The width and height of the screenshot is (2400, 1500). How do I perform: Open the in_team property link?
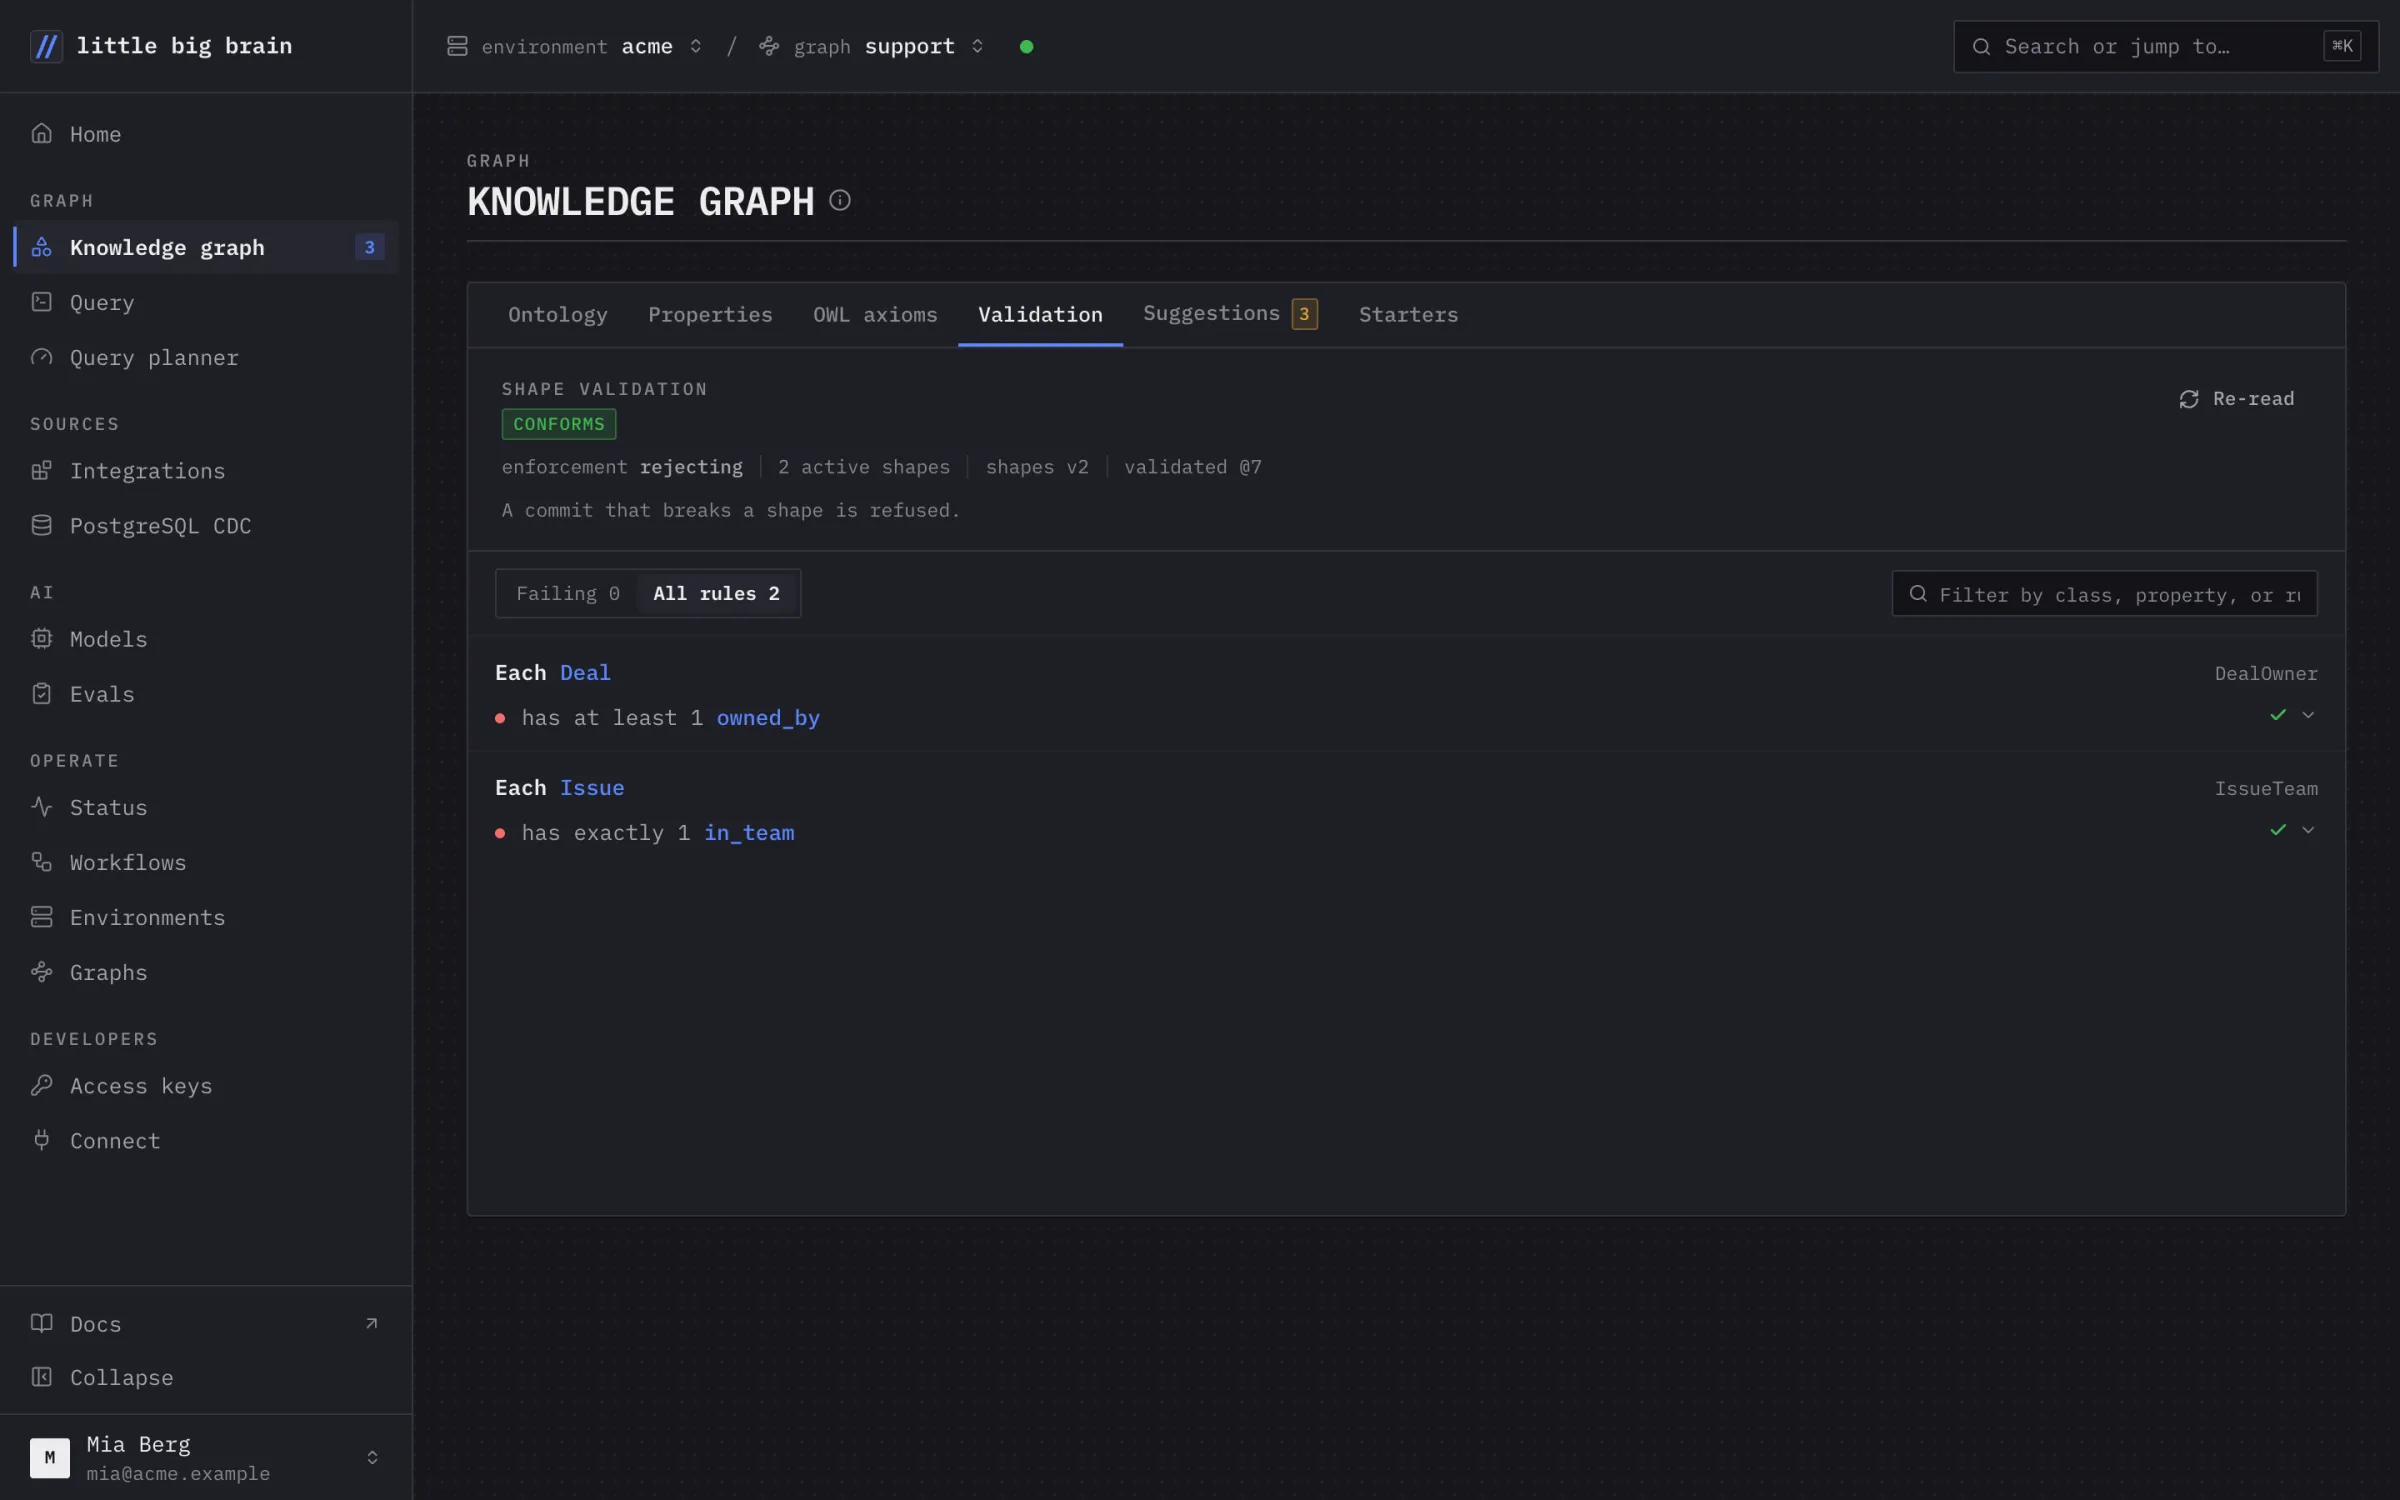tap(749, 832)
